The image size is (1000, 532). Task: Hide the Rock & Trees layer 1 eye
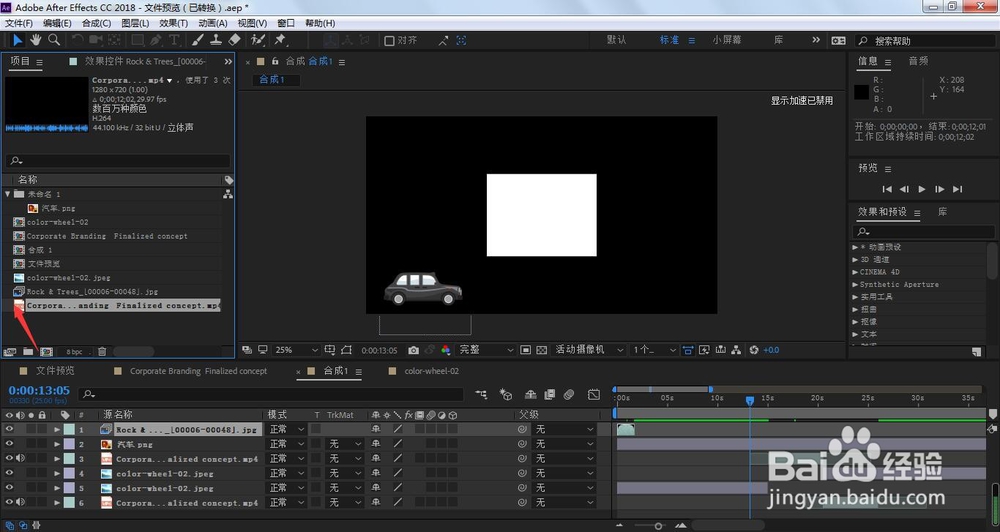point(9,429)
